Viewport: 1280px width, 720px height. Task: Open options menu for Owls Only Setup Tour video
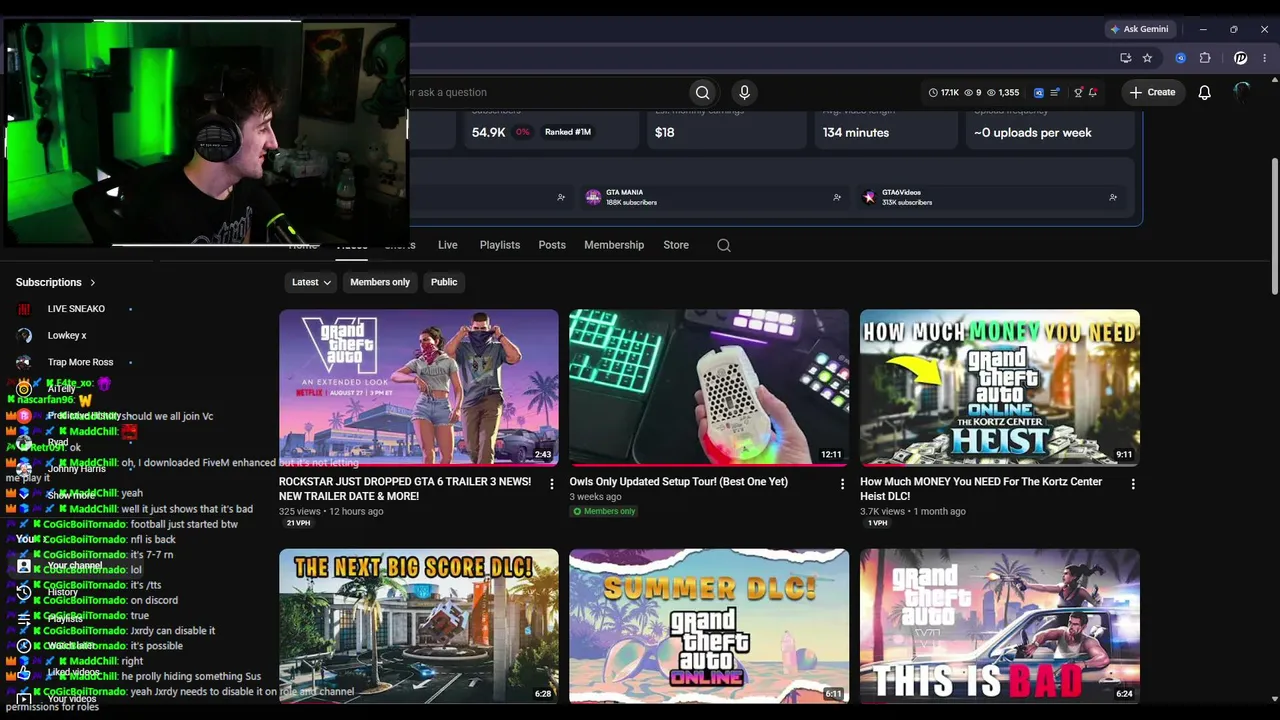coord(842,484)
